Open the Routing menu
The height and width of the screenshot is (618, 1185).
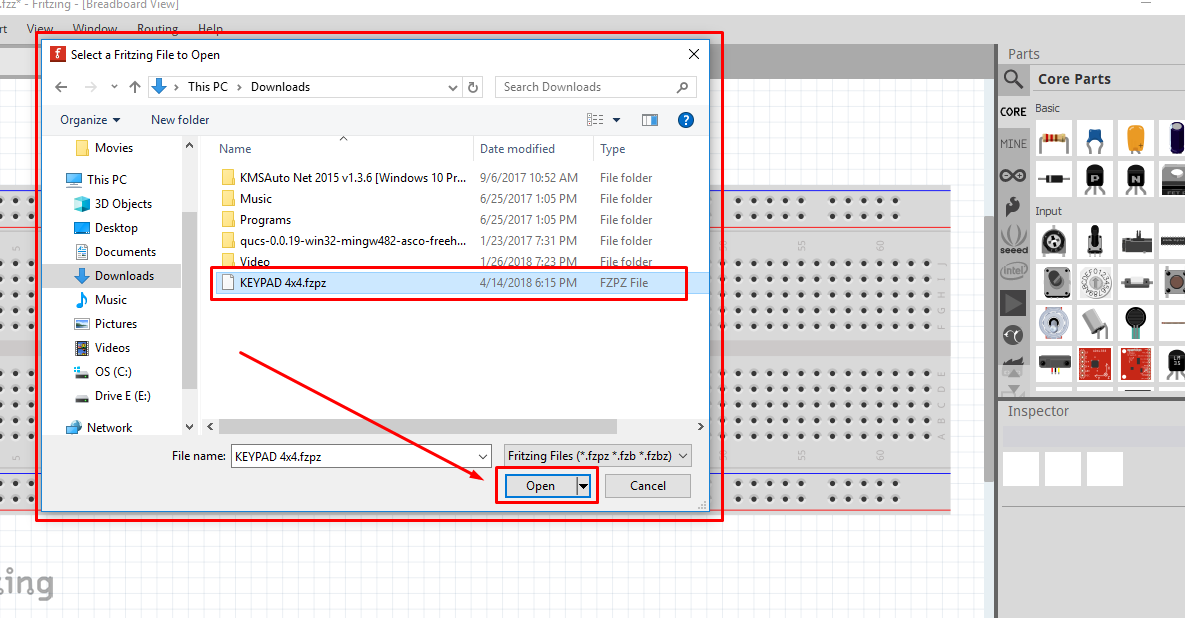pyautogui.click(x=157, y=29)
